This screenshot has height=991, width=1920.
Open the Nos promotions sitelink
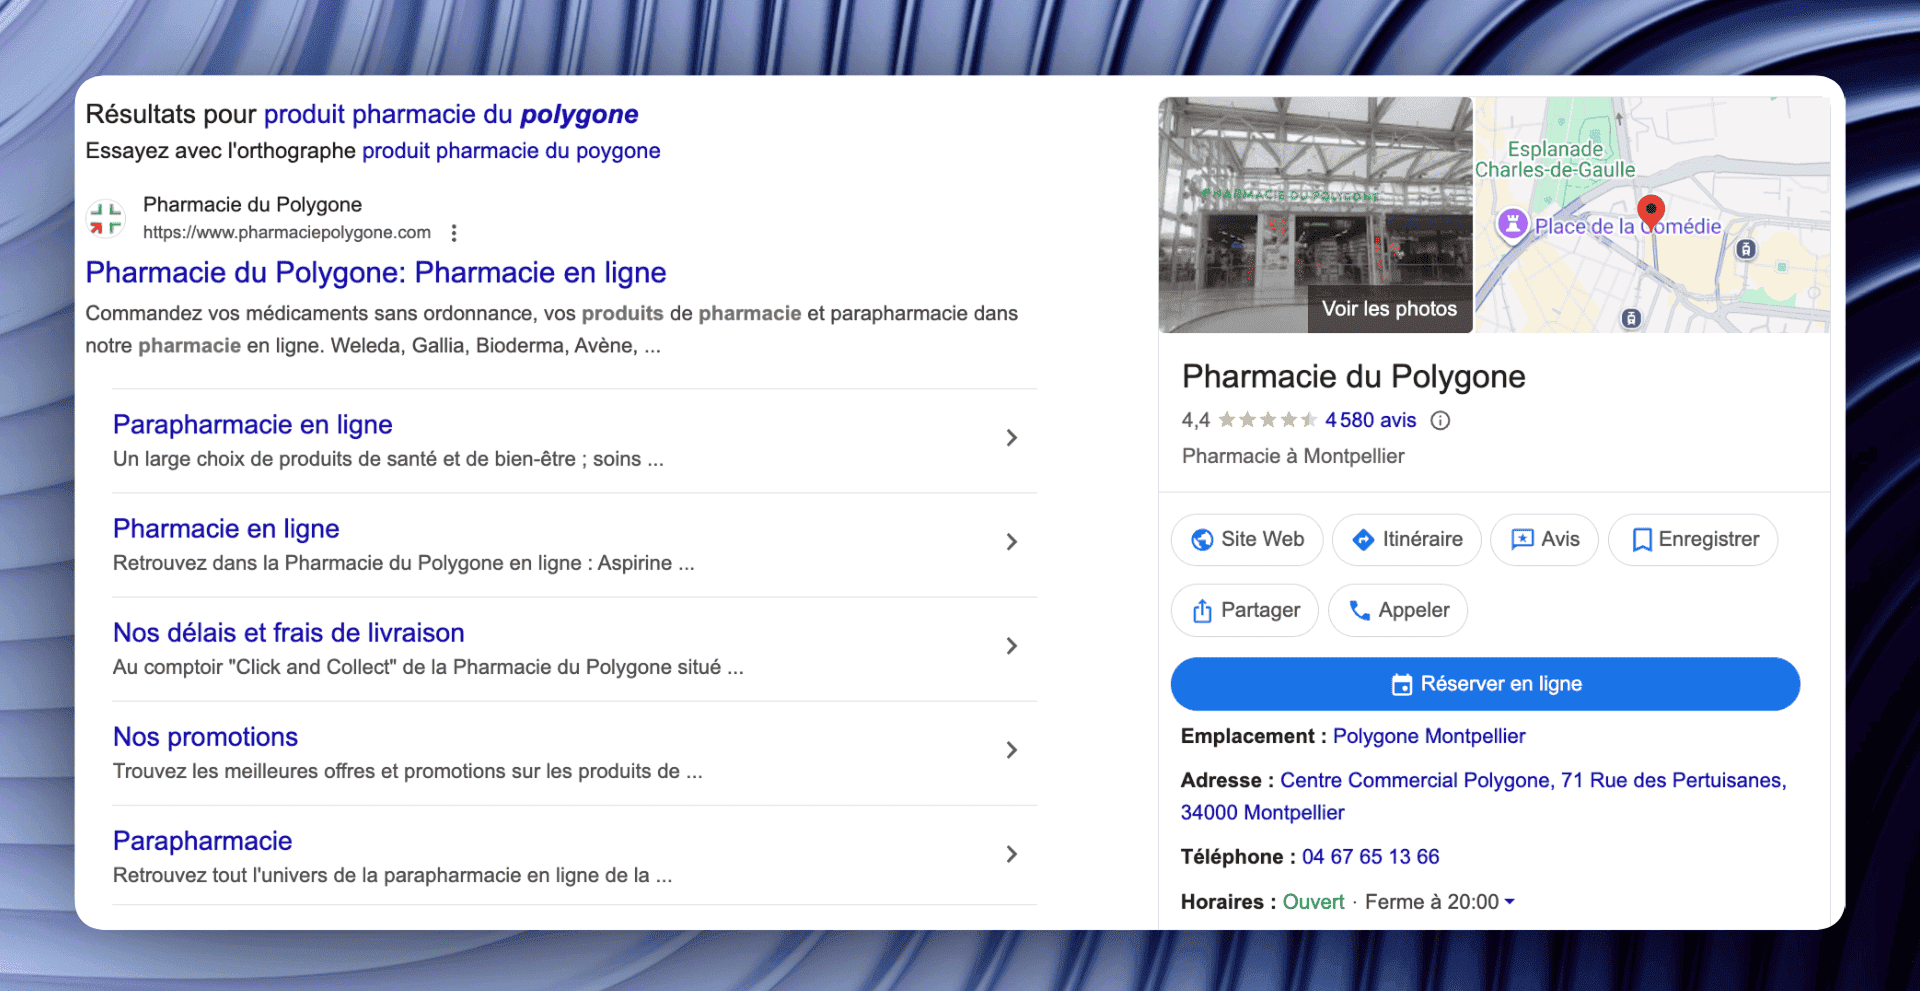pyautogui.click(x=205, y=737)
